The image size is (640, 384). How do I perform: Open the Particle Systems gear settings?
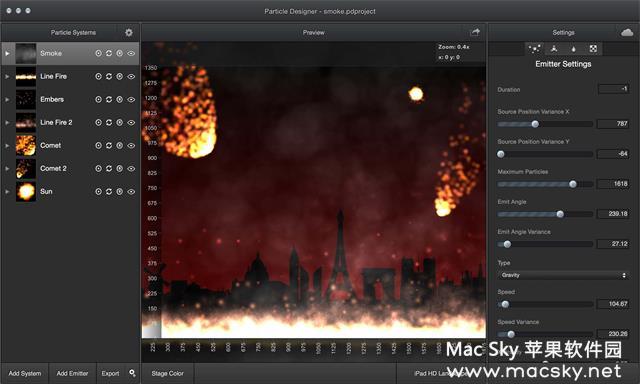[129, 32]
